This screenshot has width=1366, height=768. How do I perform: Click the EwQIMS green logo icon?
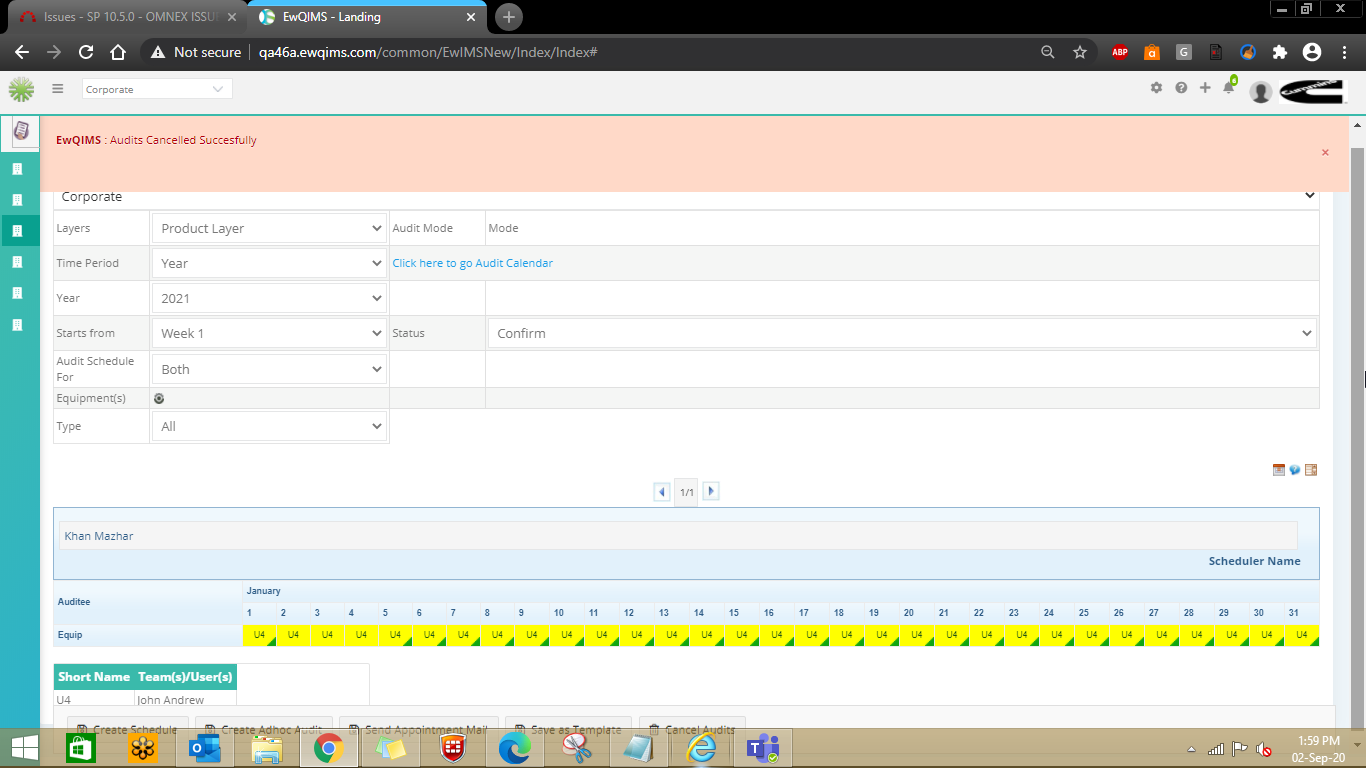(21, 90)
